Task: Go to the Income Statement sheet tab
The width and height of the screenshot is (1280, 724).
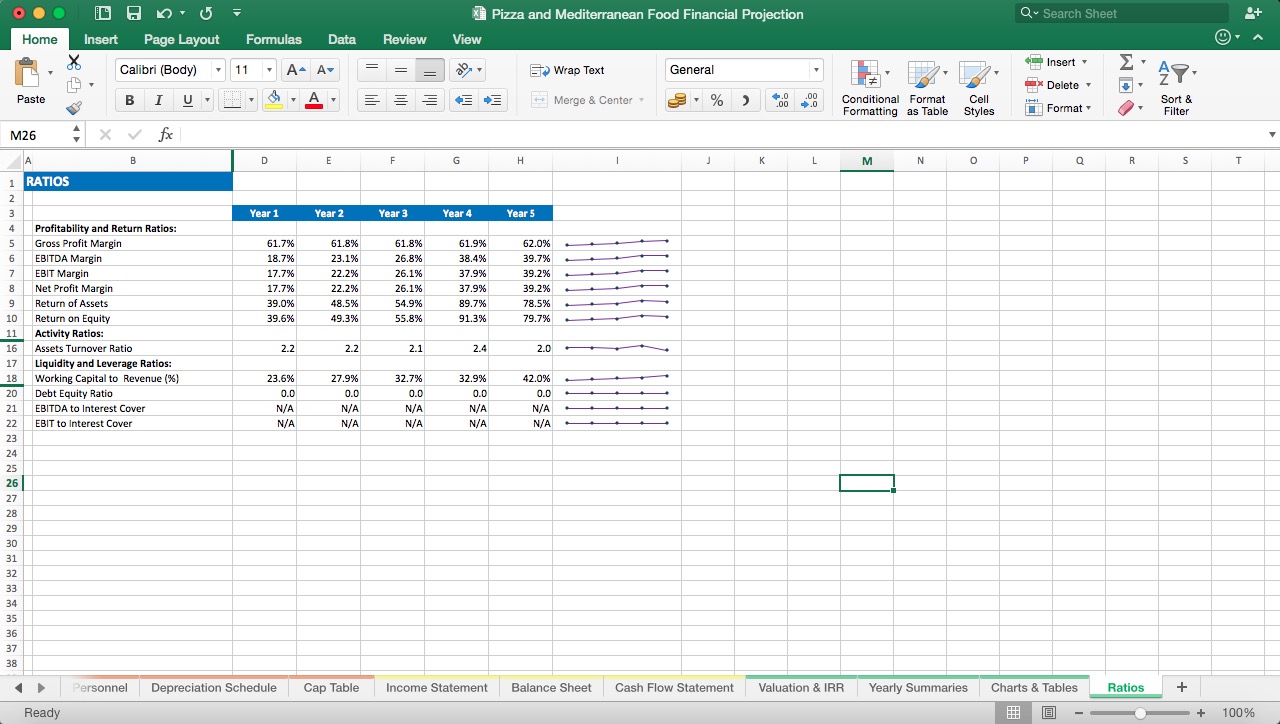Action: tap(437, 687)
